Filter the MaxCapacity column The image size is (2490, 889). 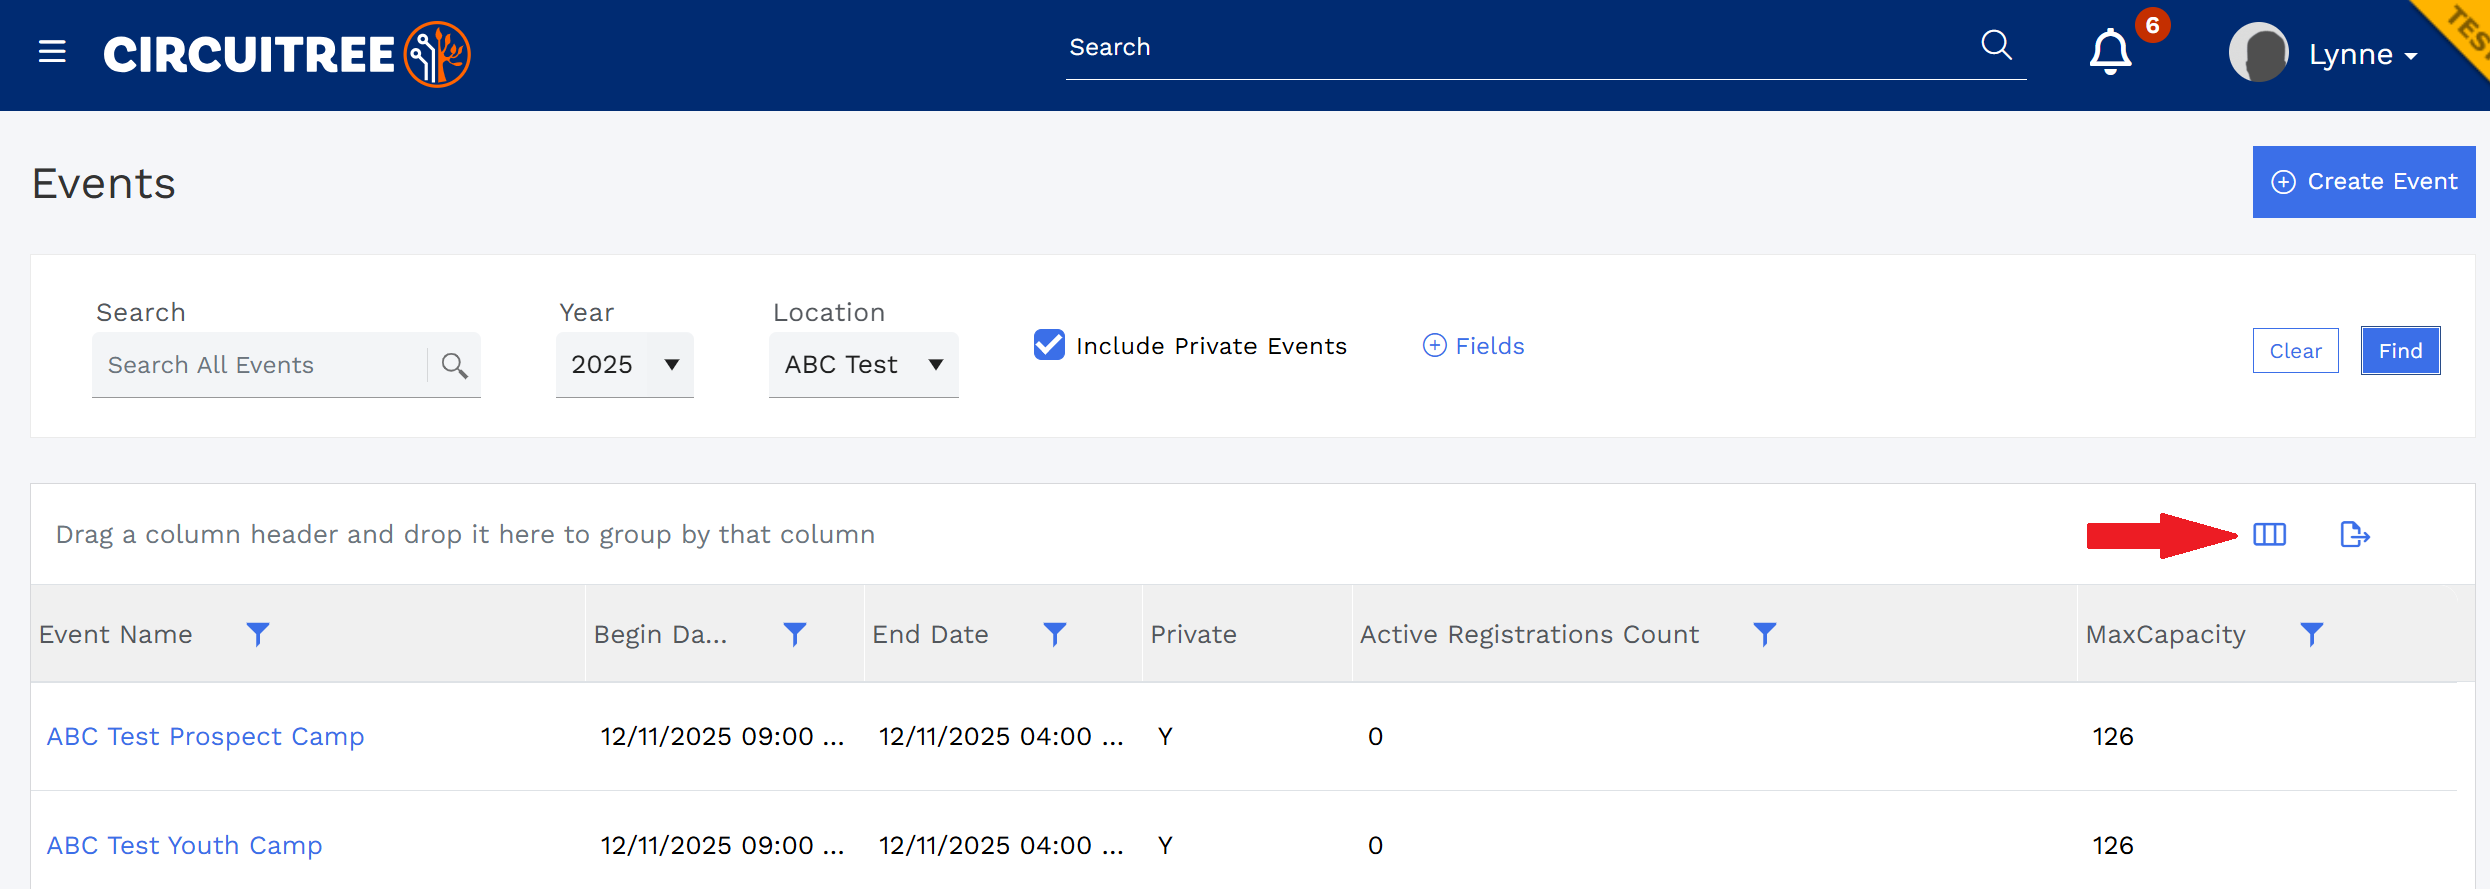coord(2312,634)
